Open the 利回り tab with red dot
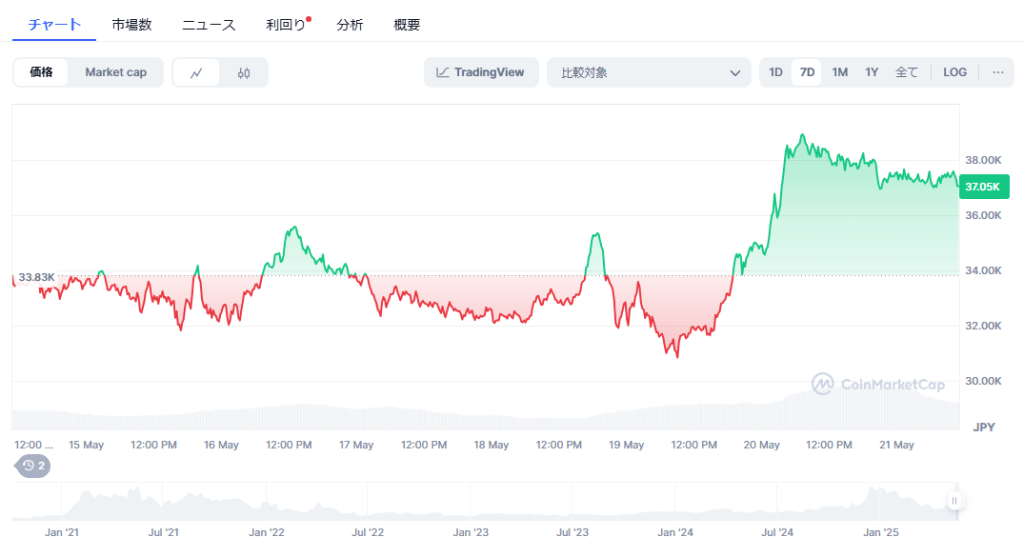1024x557 pixels. click(x=287, y=25)
